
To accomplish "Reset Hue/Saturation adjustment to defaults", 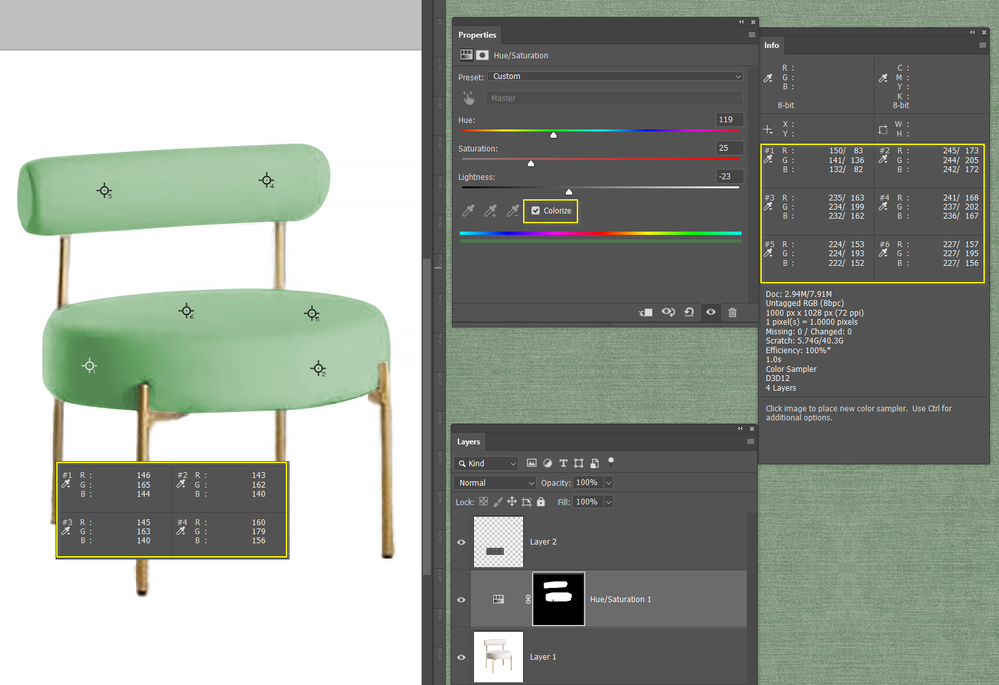I will tap(689, 312).
